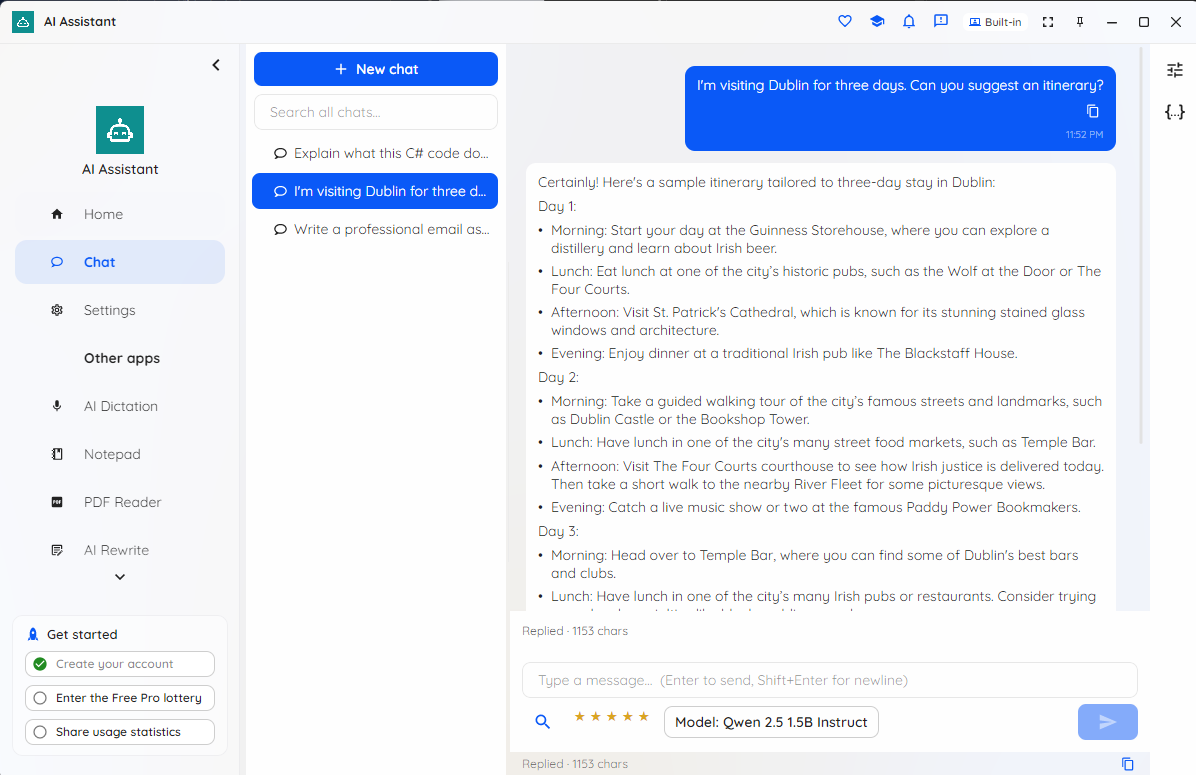Click the Other apps heading
Image resolution: width=1196 pixels, height=775 pixels.
click(x=122, y=359)
